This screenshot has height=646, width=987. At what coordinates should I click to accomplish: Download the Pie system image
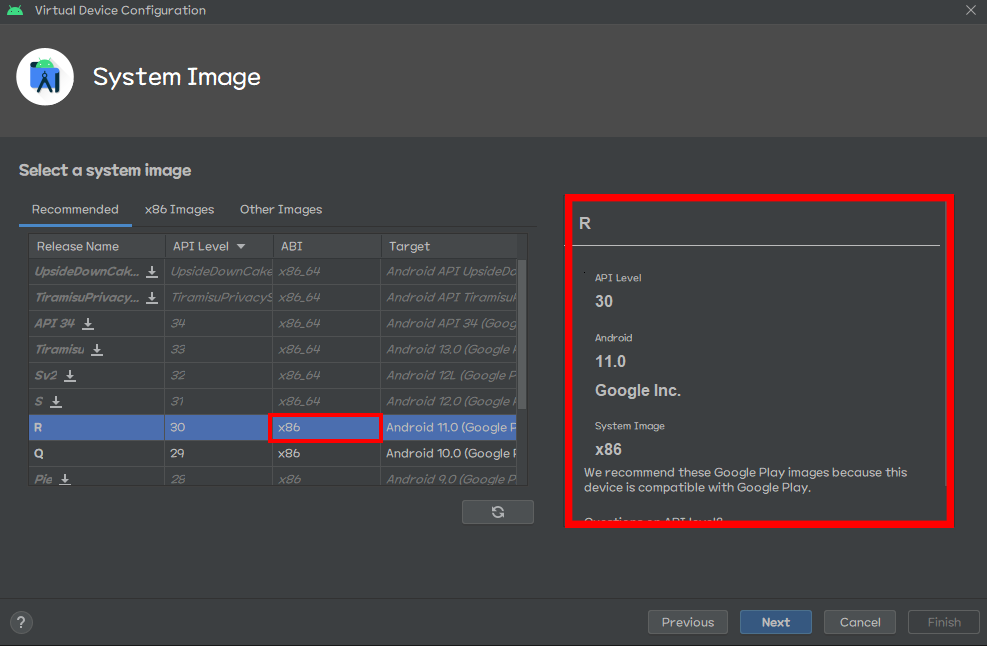tap(65, 479)
